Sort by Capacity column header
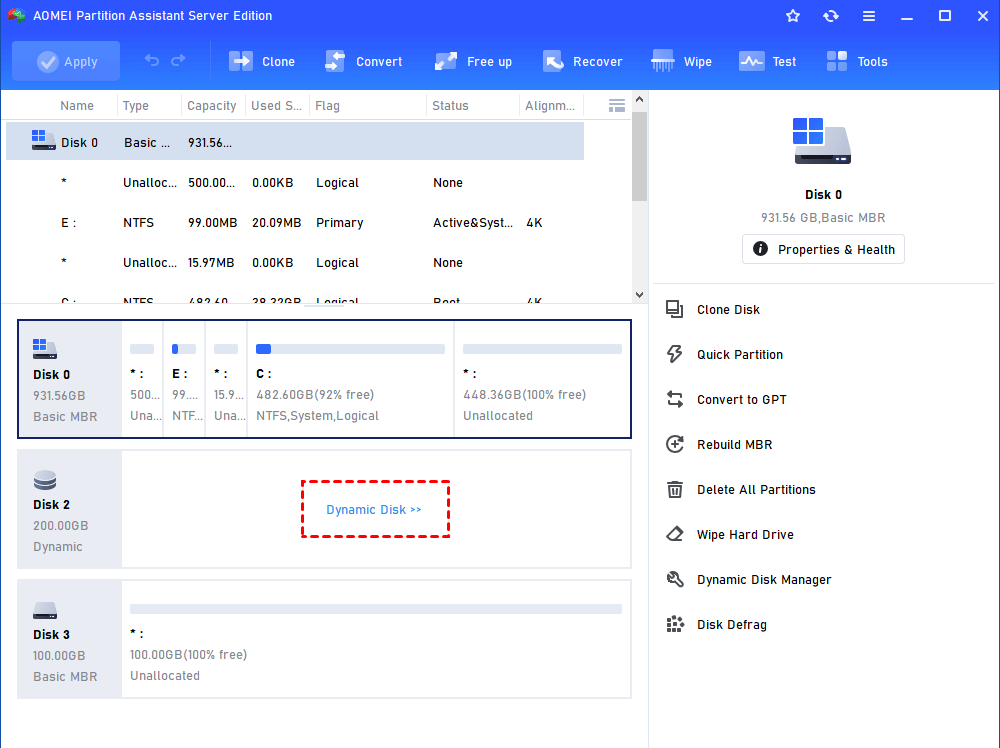This screenshot has width=1000, height=748. pos(211,106)
